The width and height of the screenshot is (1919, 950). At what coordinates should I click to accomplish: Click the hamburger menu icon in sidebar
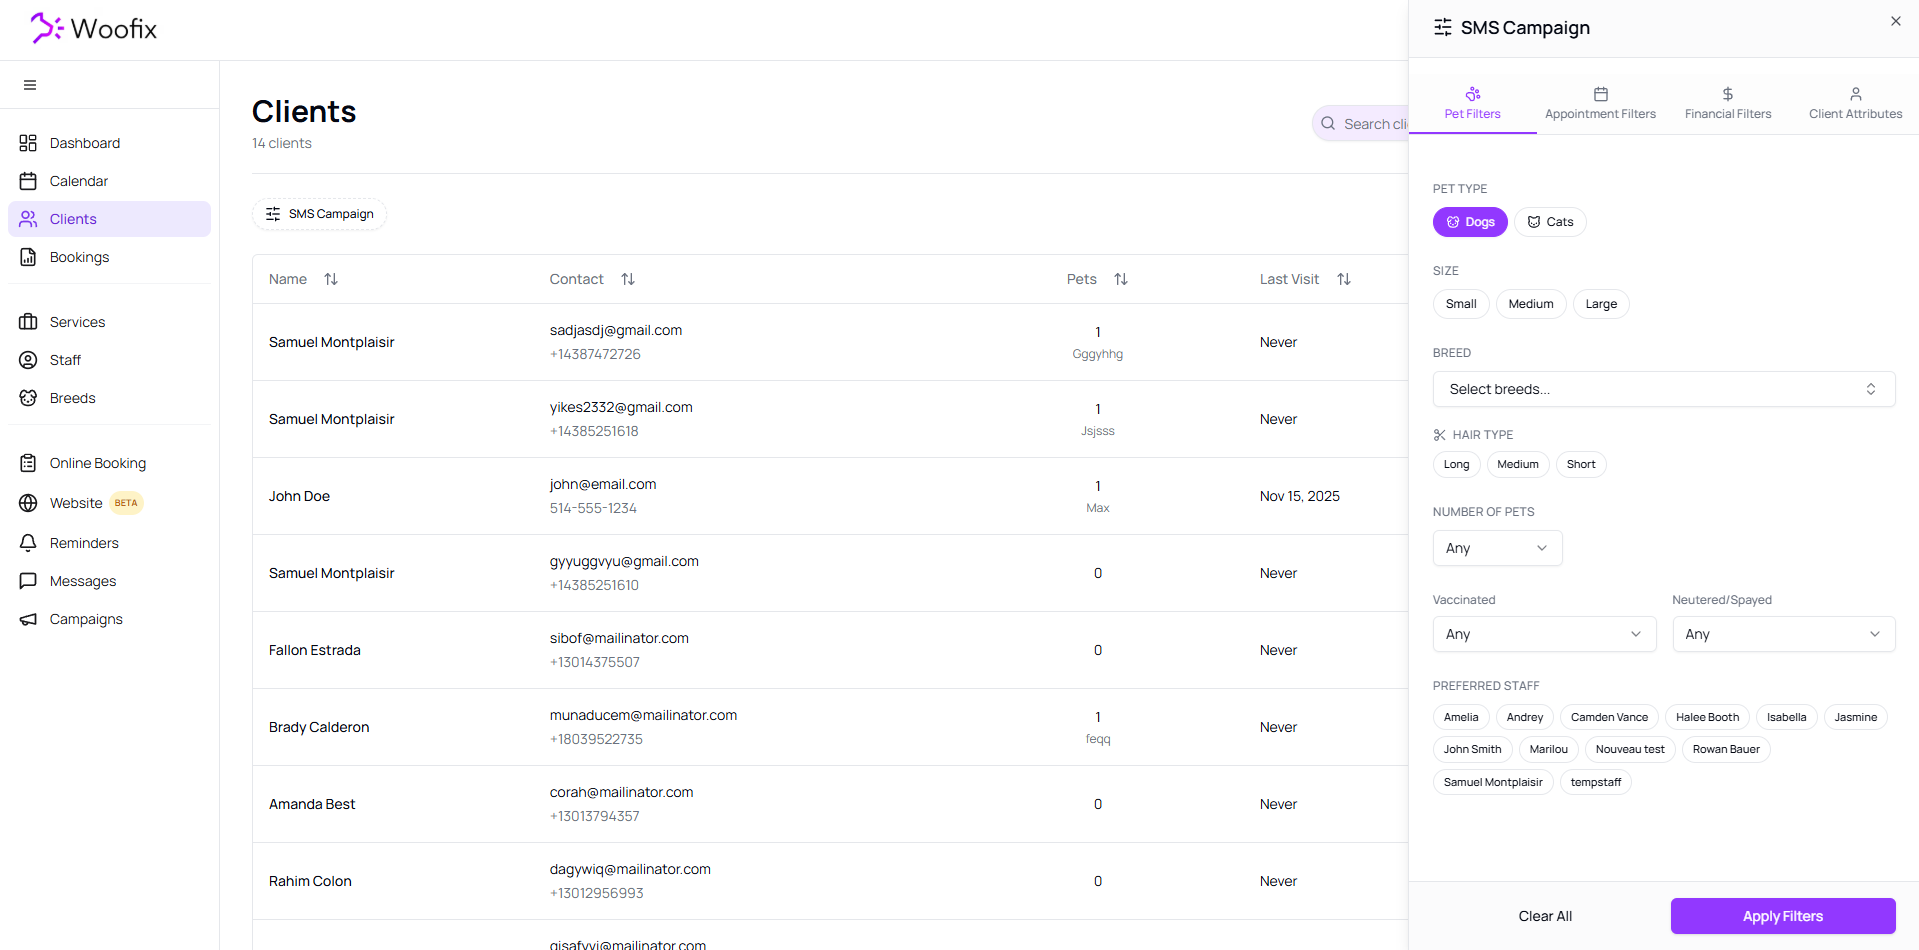(30, 85)
